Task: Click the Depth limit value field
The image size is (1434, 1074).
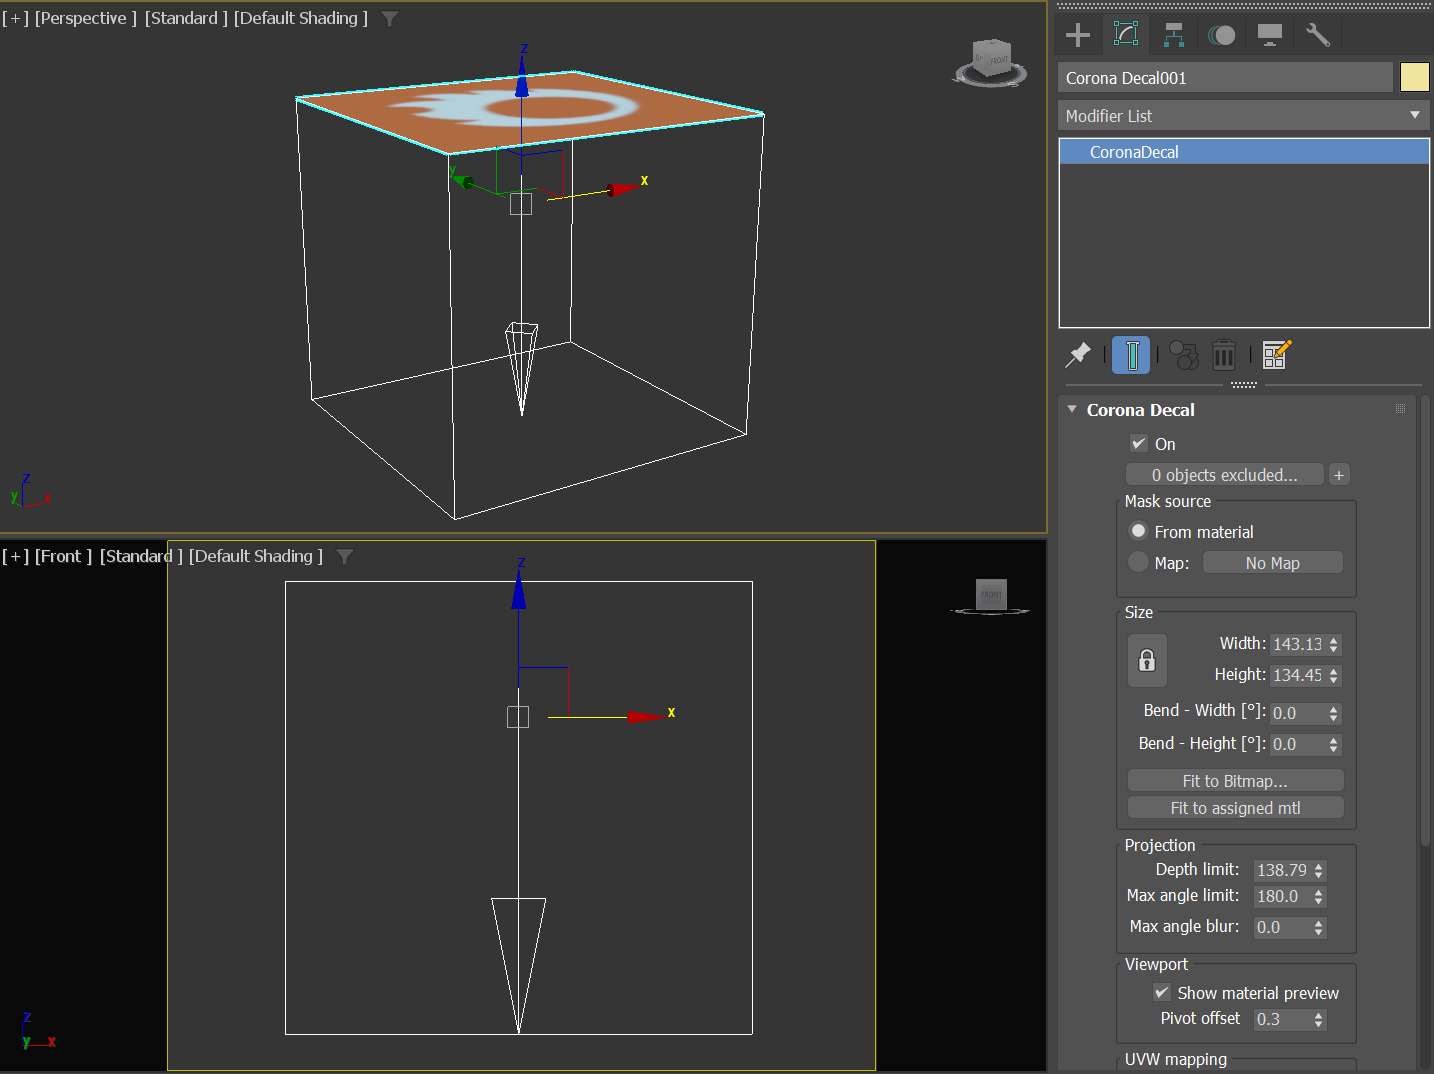Action: (1282, 870)
